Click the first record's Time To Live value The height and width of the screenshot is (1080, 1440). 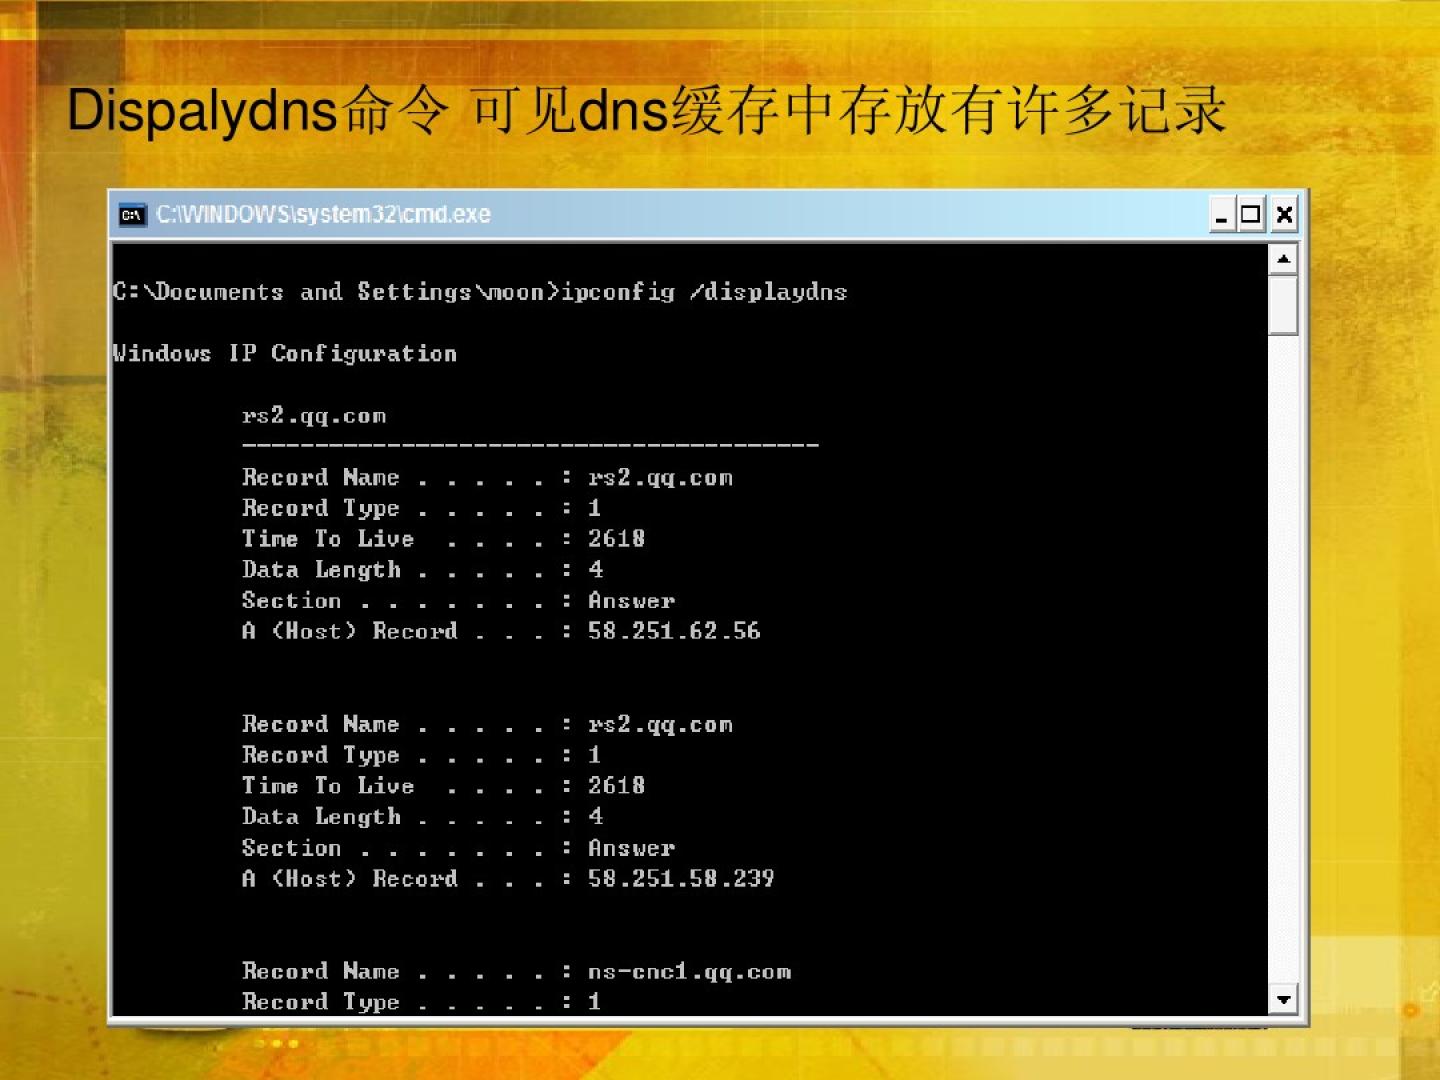(616, 539)
